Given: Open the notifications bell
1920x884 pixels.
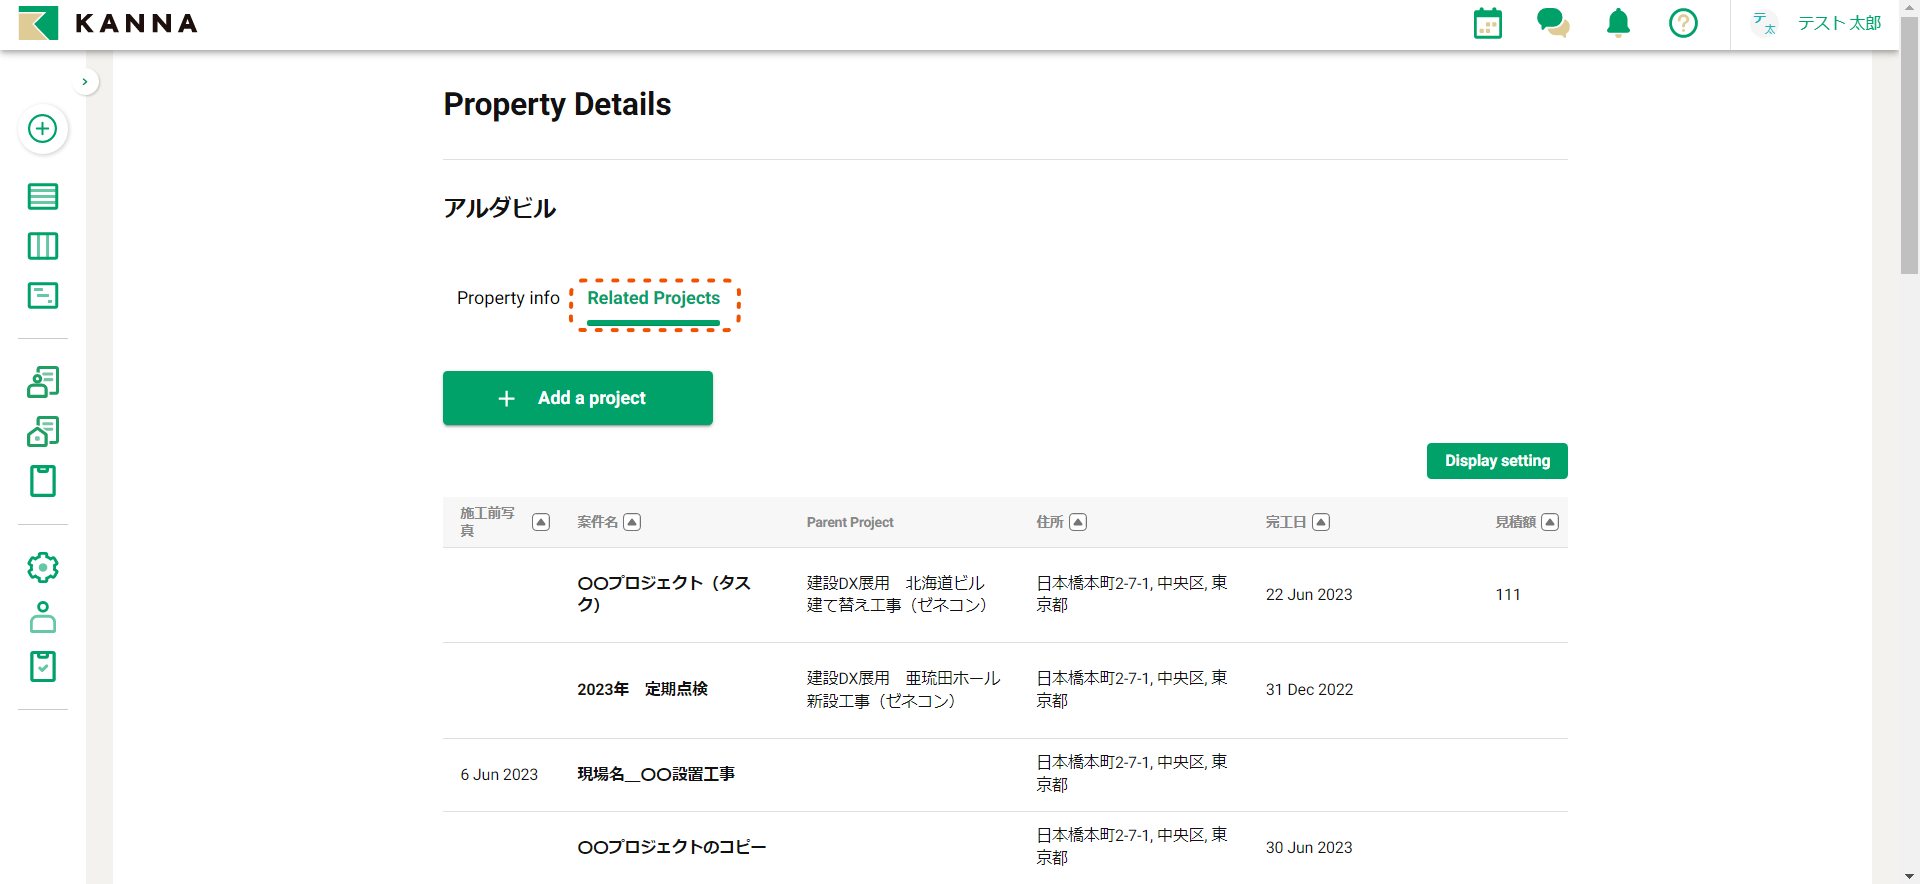Looking at the screenshot, I should coord(1618,23).
